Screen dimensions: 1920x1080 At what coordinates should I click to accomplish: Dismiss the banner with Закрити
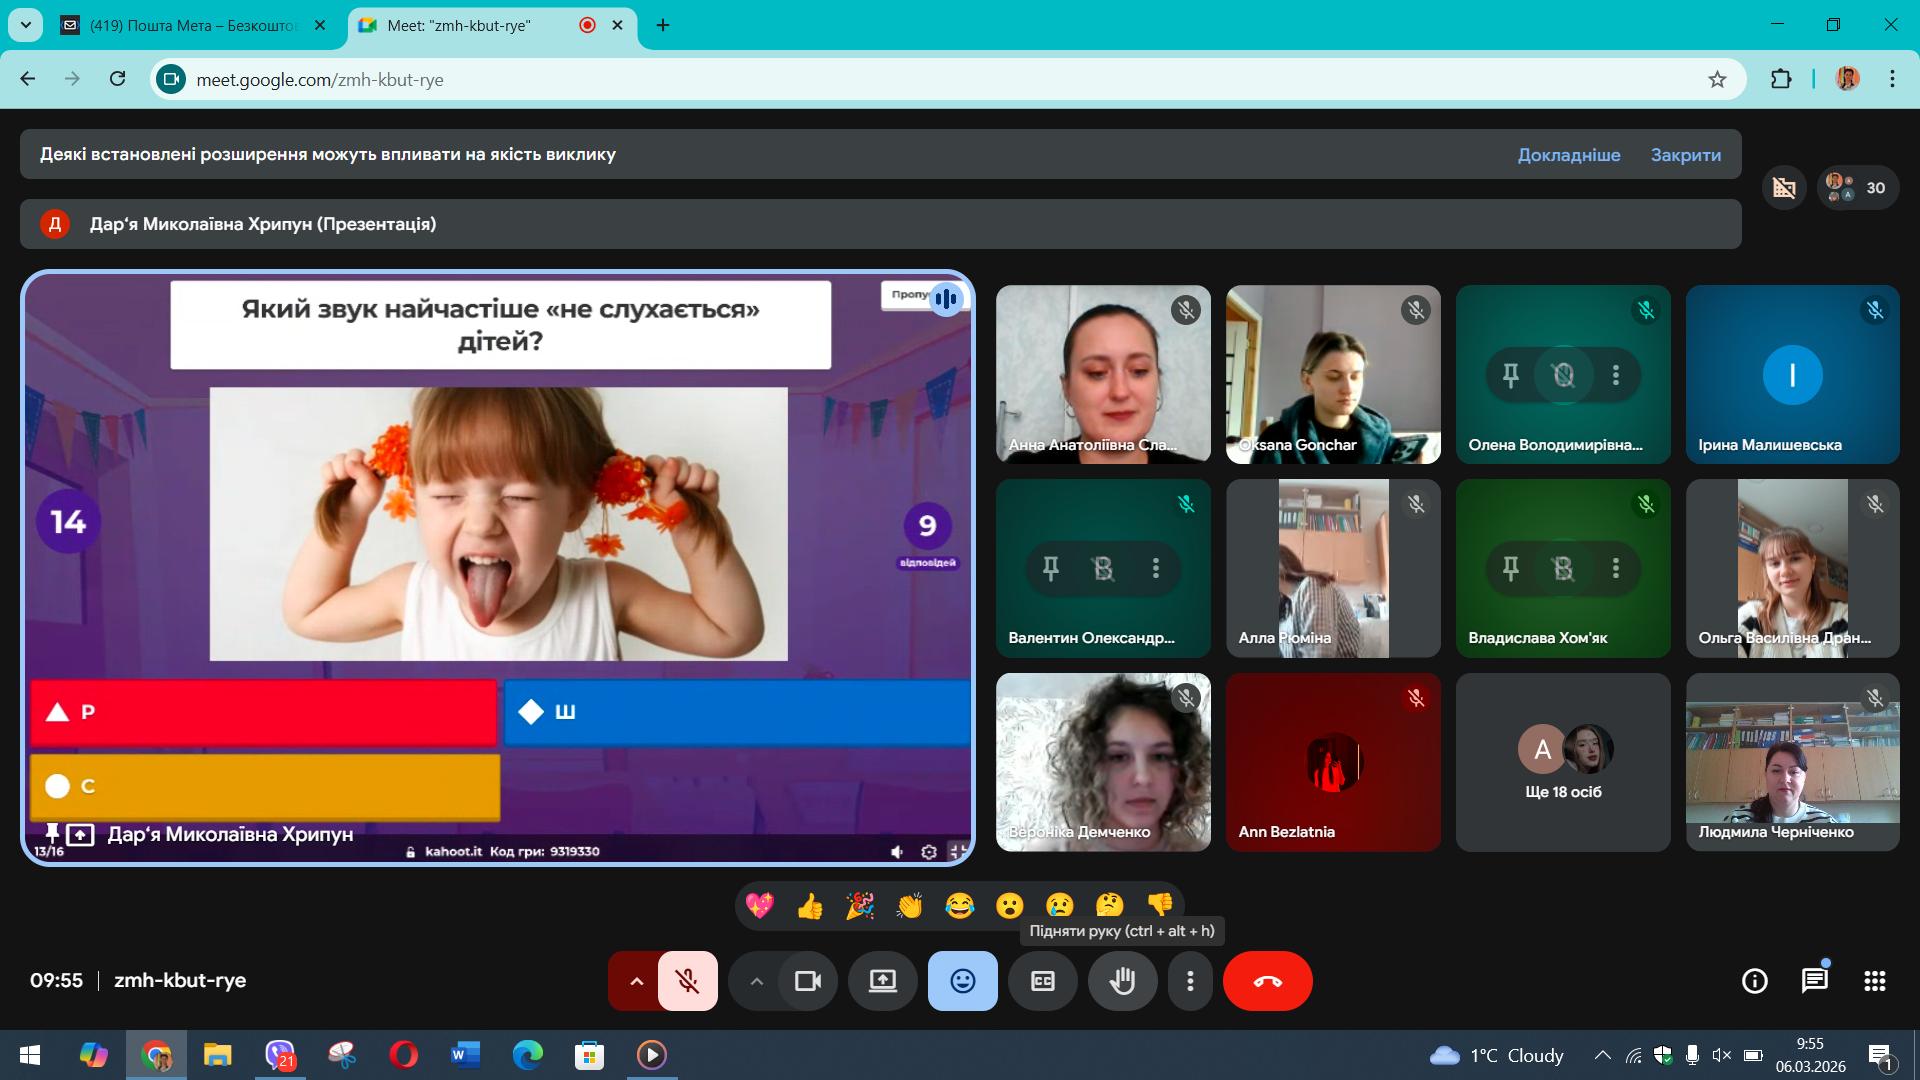[x=1685, y=154]
